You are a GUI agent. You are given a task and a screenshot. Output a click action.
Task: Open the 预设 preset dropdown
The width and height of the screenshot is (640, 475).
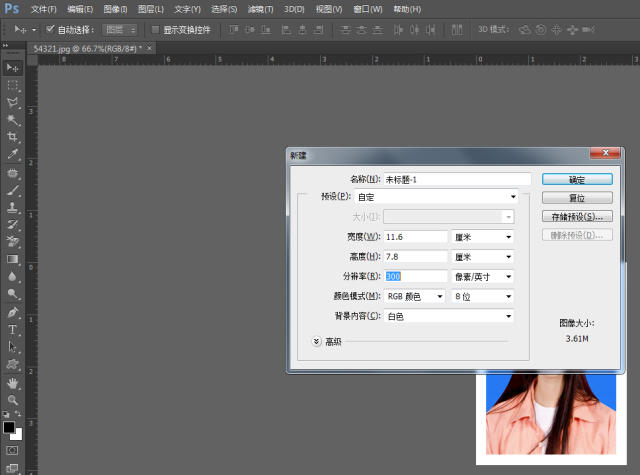(x=436, y=198)
